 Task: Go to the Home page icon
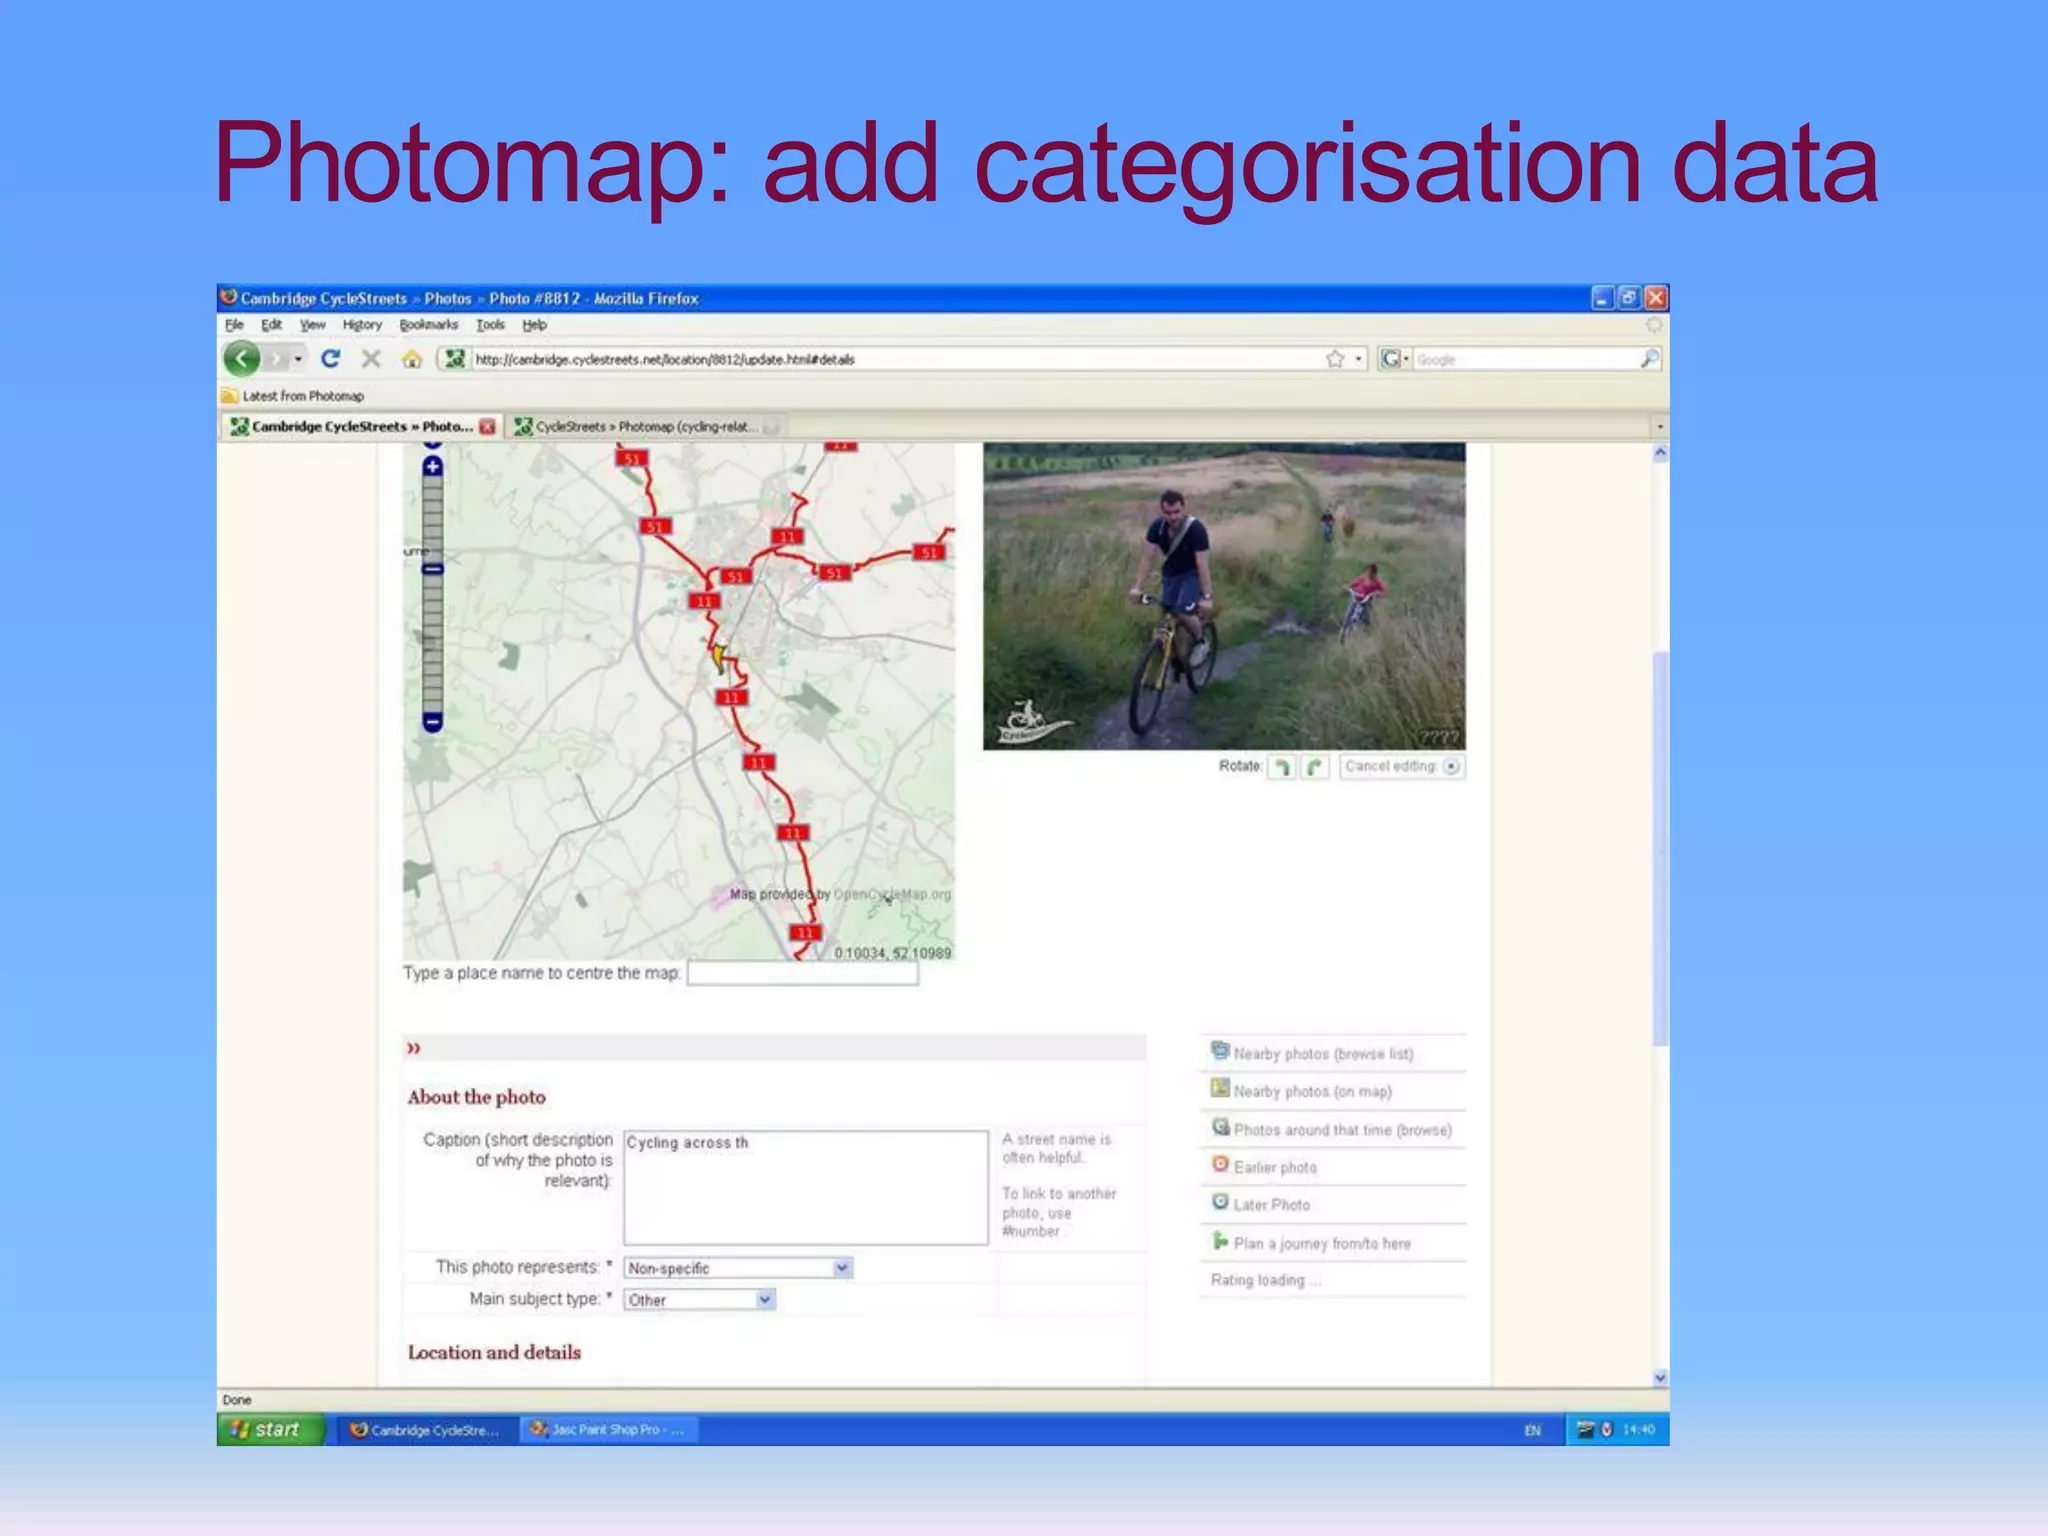(x=412, y=358)
